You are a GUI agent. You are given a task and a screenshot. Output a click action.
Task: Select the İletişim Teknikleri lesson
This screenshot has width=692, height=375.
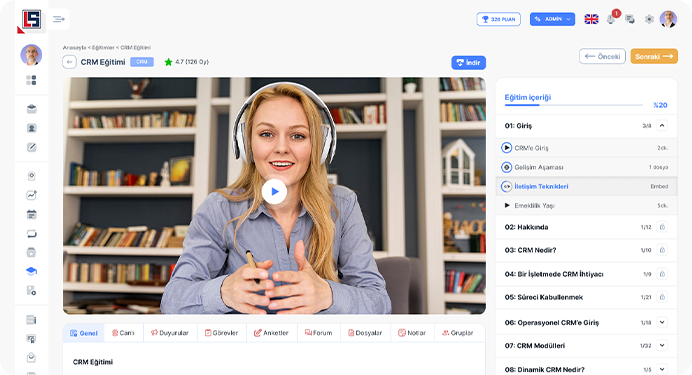(586, 186)
